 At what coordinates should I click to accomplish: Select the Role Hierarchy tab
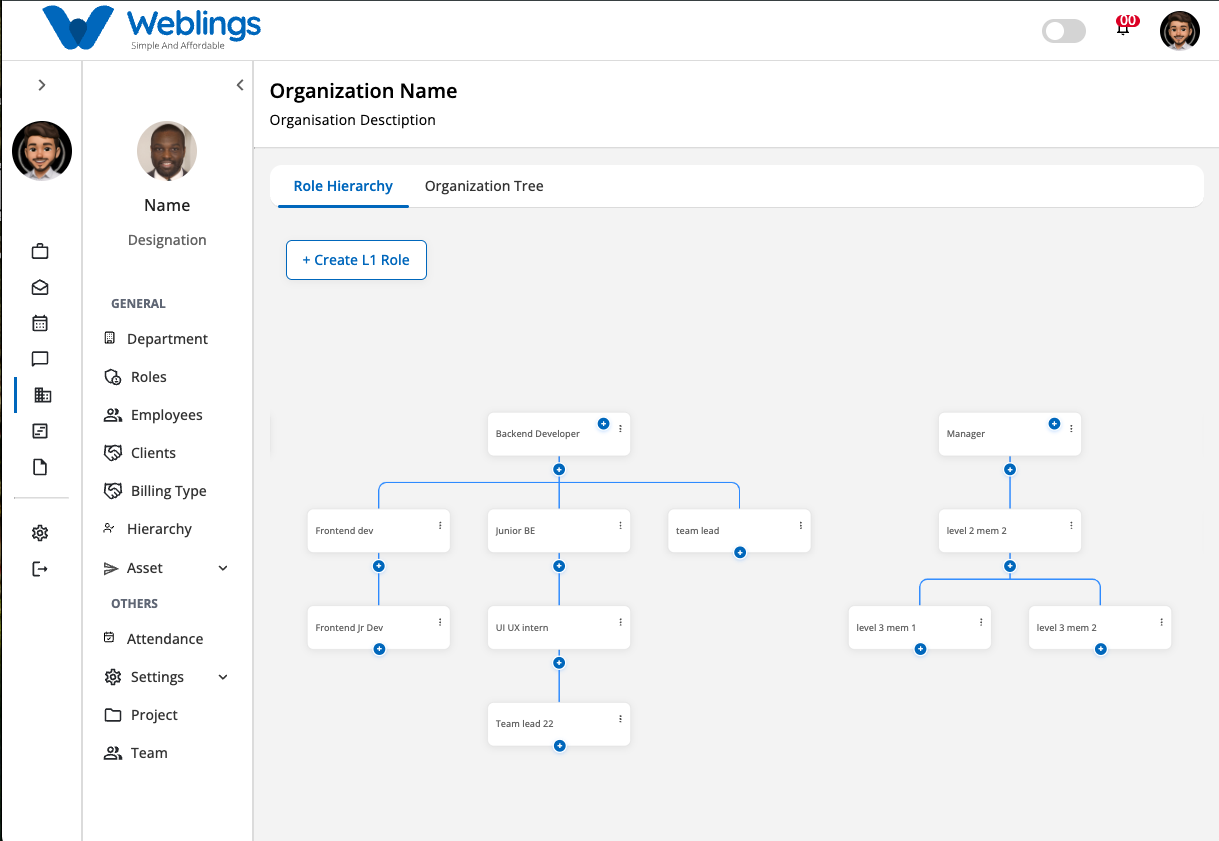pyautogui.click(x=343, y=186)
